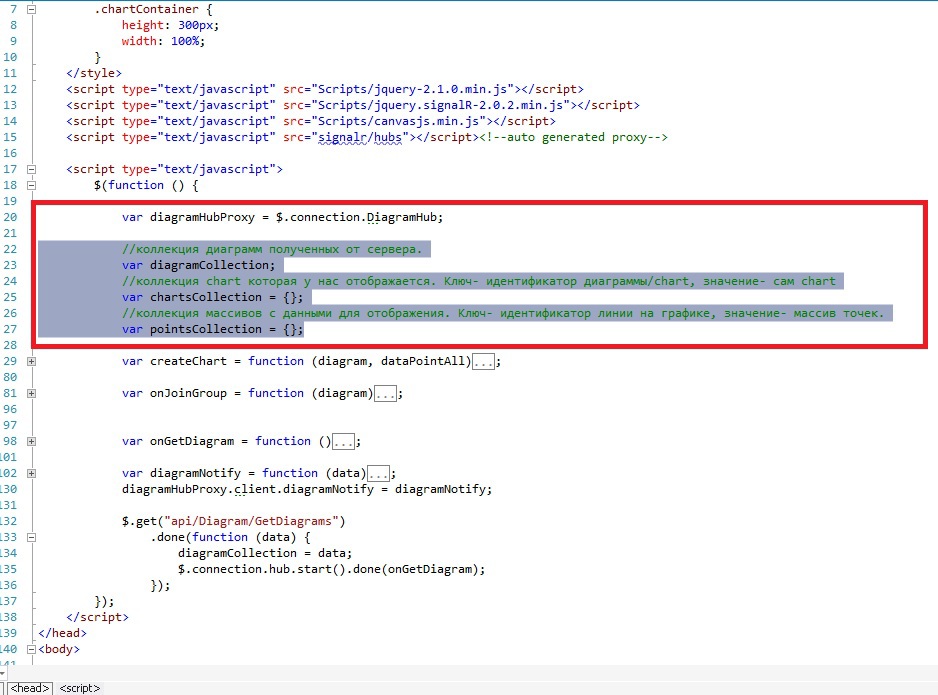Image resolution: width=938 pixels, height=695 pixels.
Task: Click "diagramCollection = data;" on line 134
Action: point(265,553)
